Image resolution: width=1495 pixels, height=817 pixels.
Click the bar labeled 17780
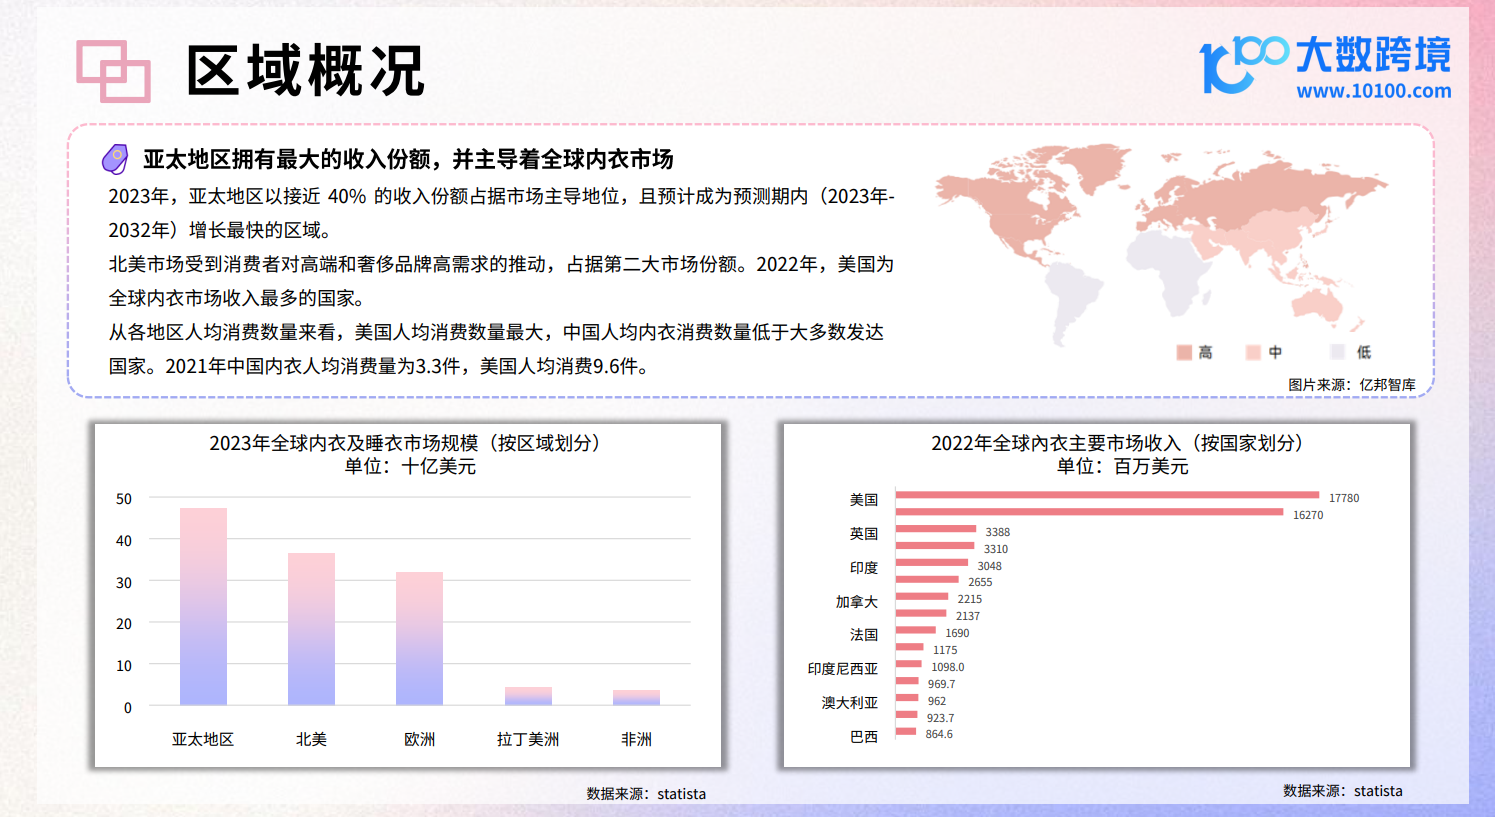1108,495
